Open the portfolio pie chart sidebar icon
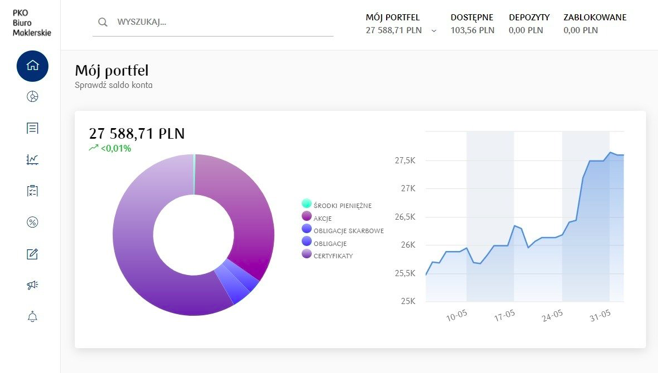671x373 pixels. click(33, 97)
